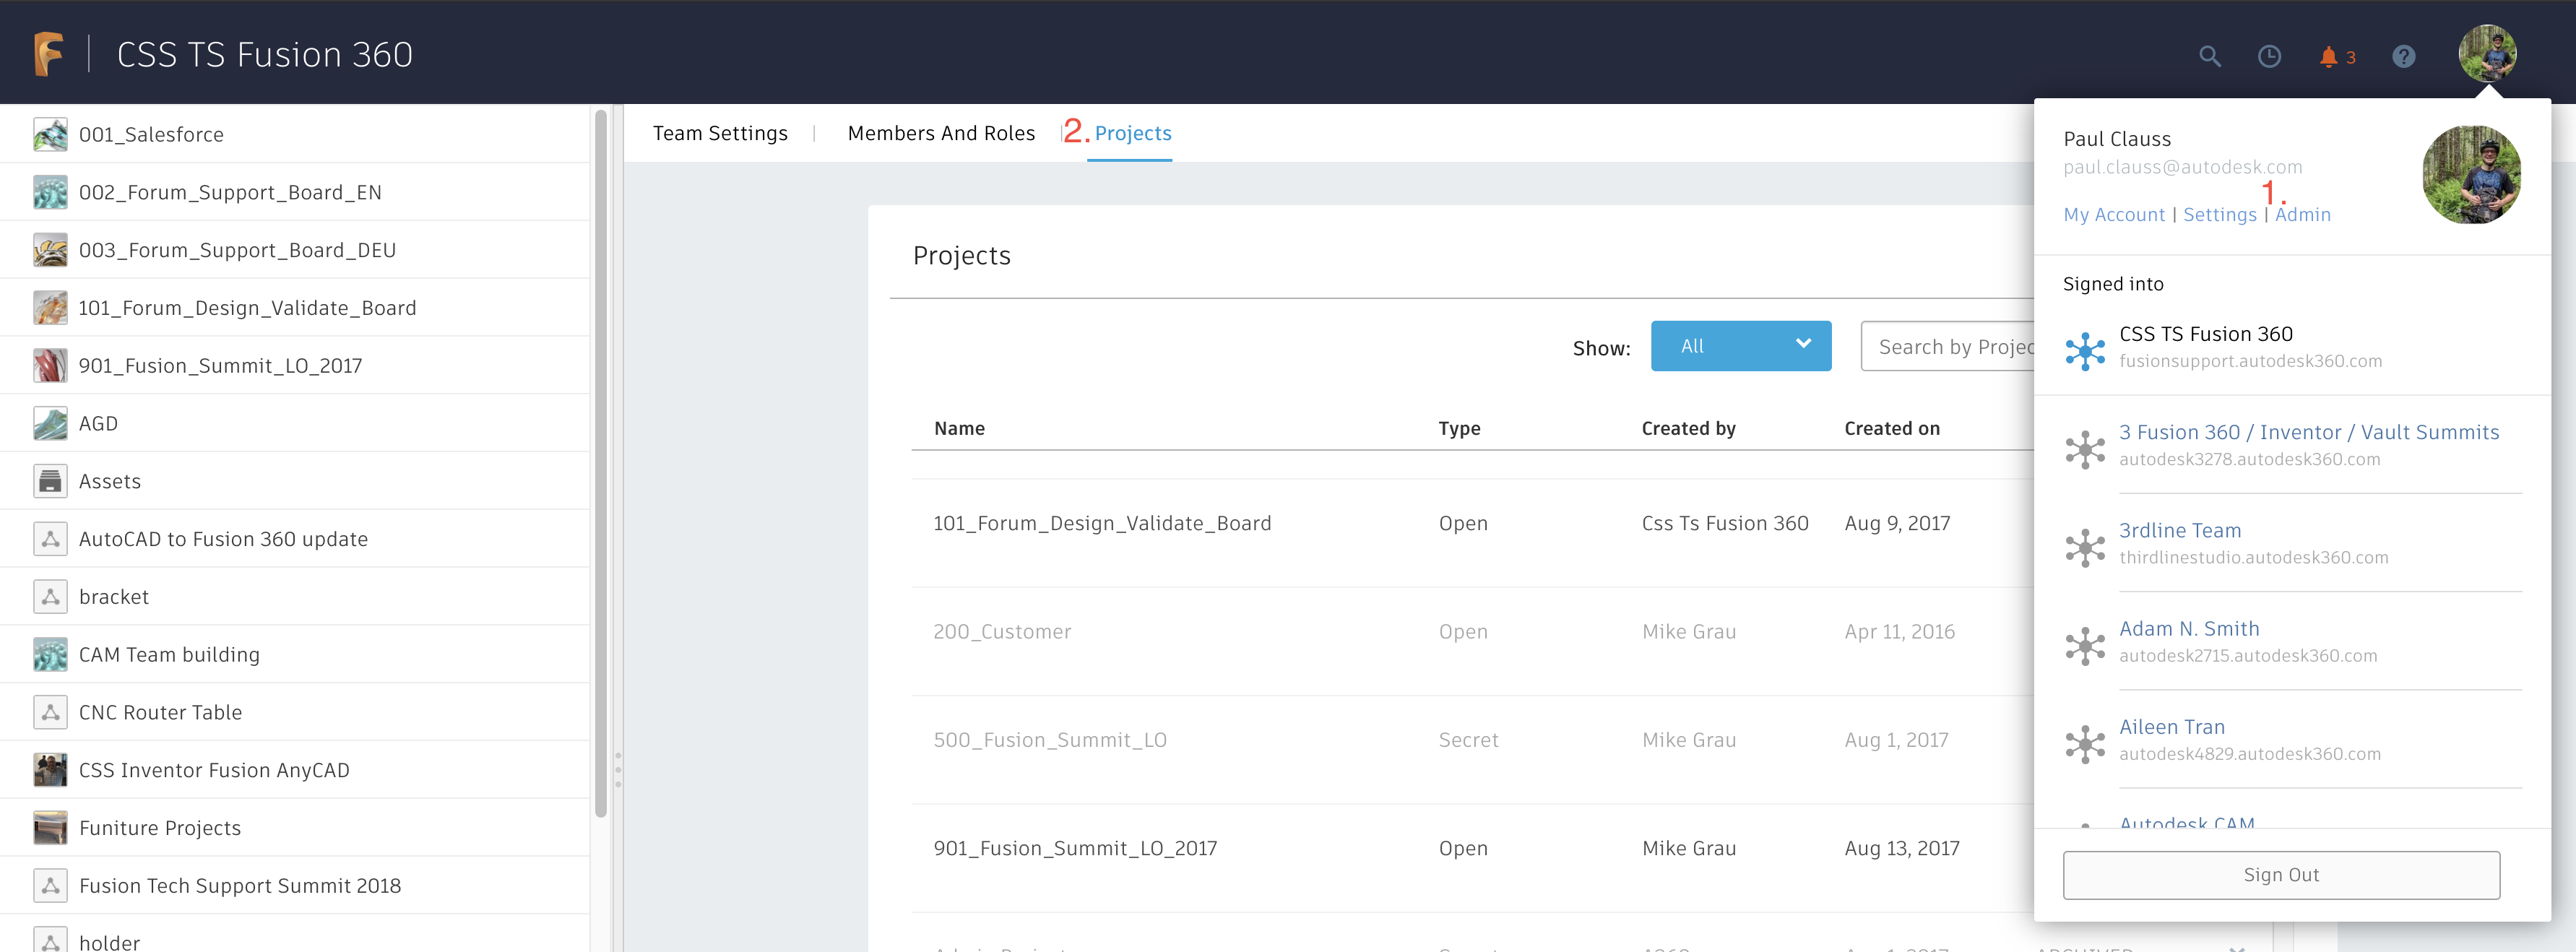2576x952 pixels.
Task: Open the 001_Salesforce project thumbnail
Action: [51, 133]
